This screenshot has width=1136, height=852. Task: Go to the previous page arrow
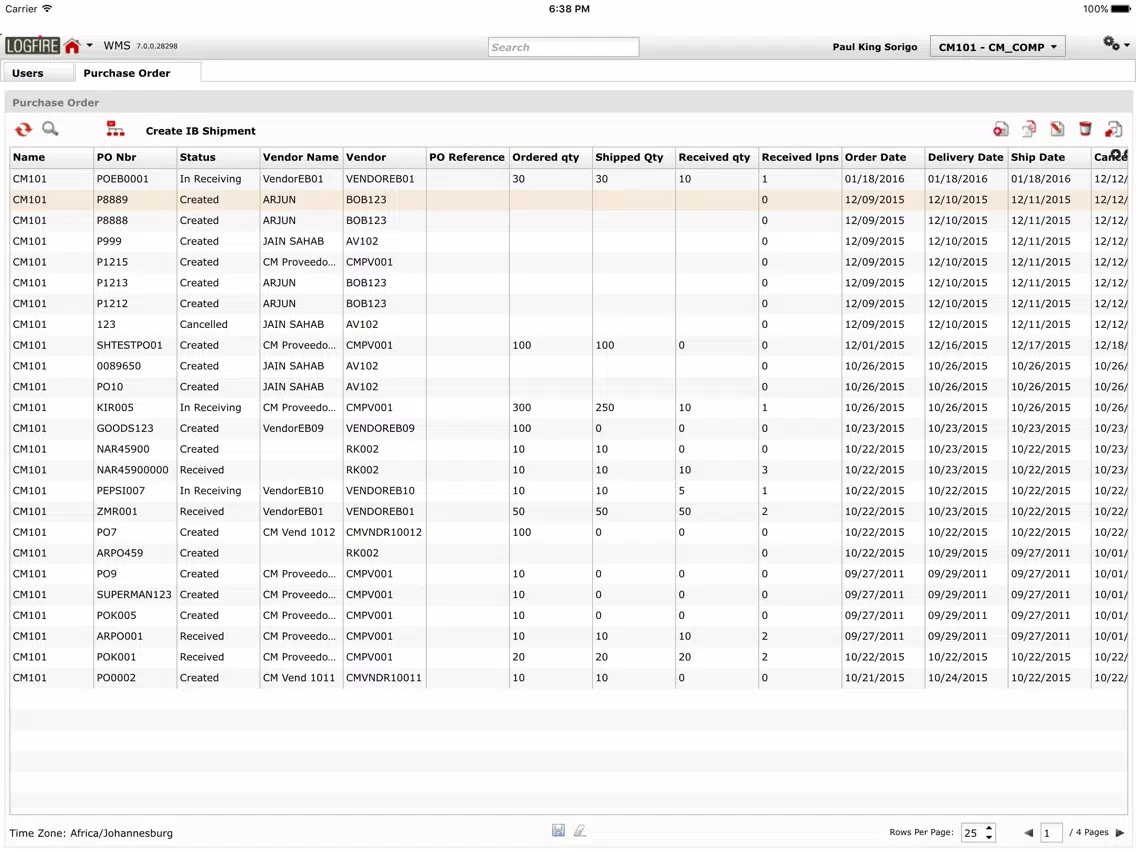pyautogui.click(x=1028, y=832)
